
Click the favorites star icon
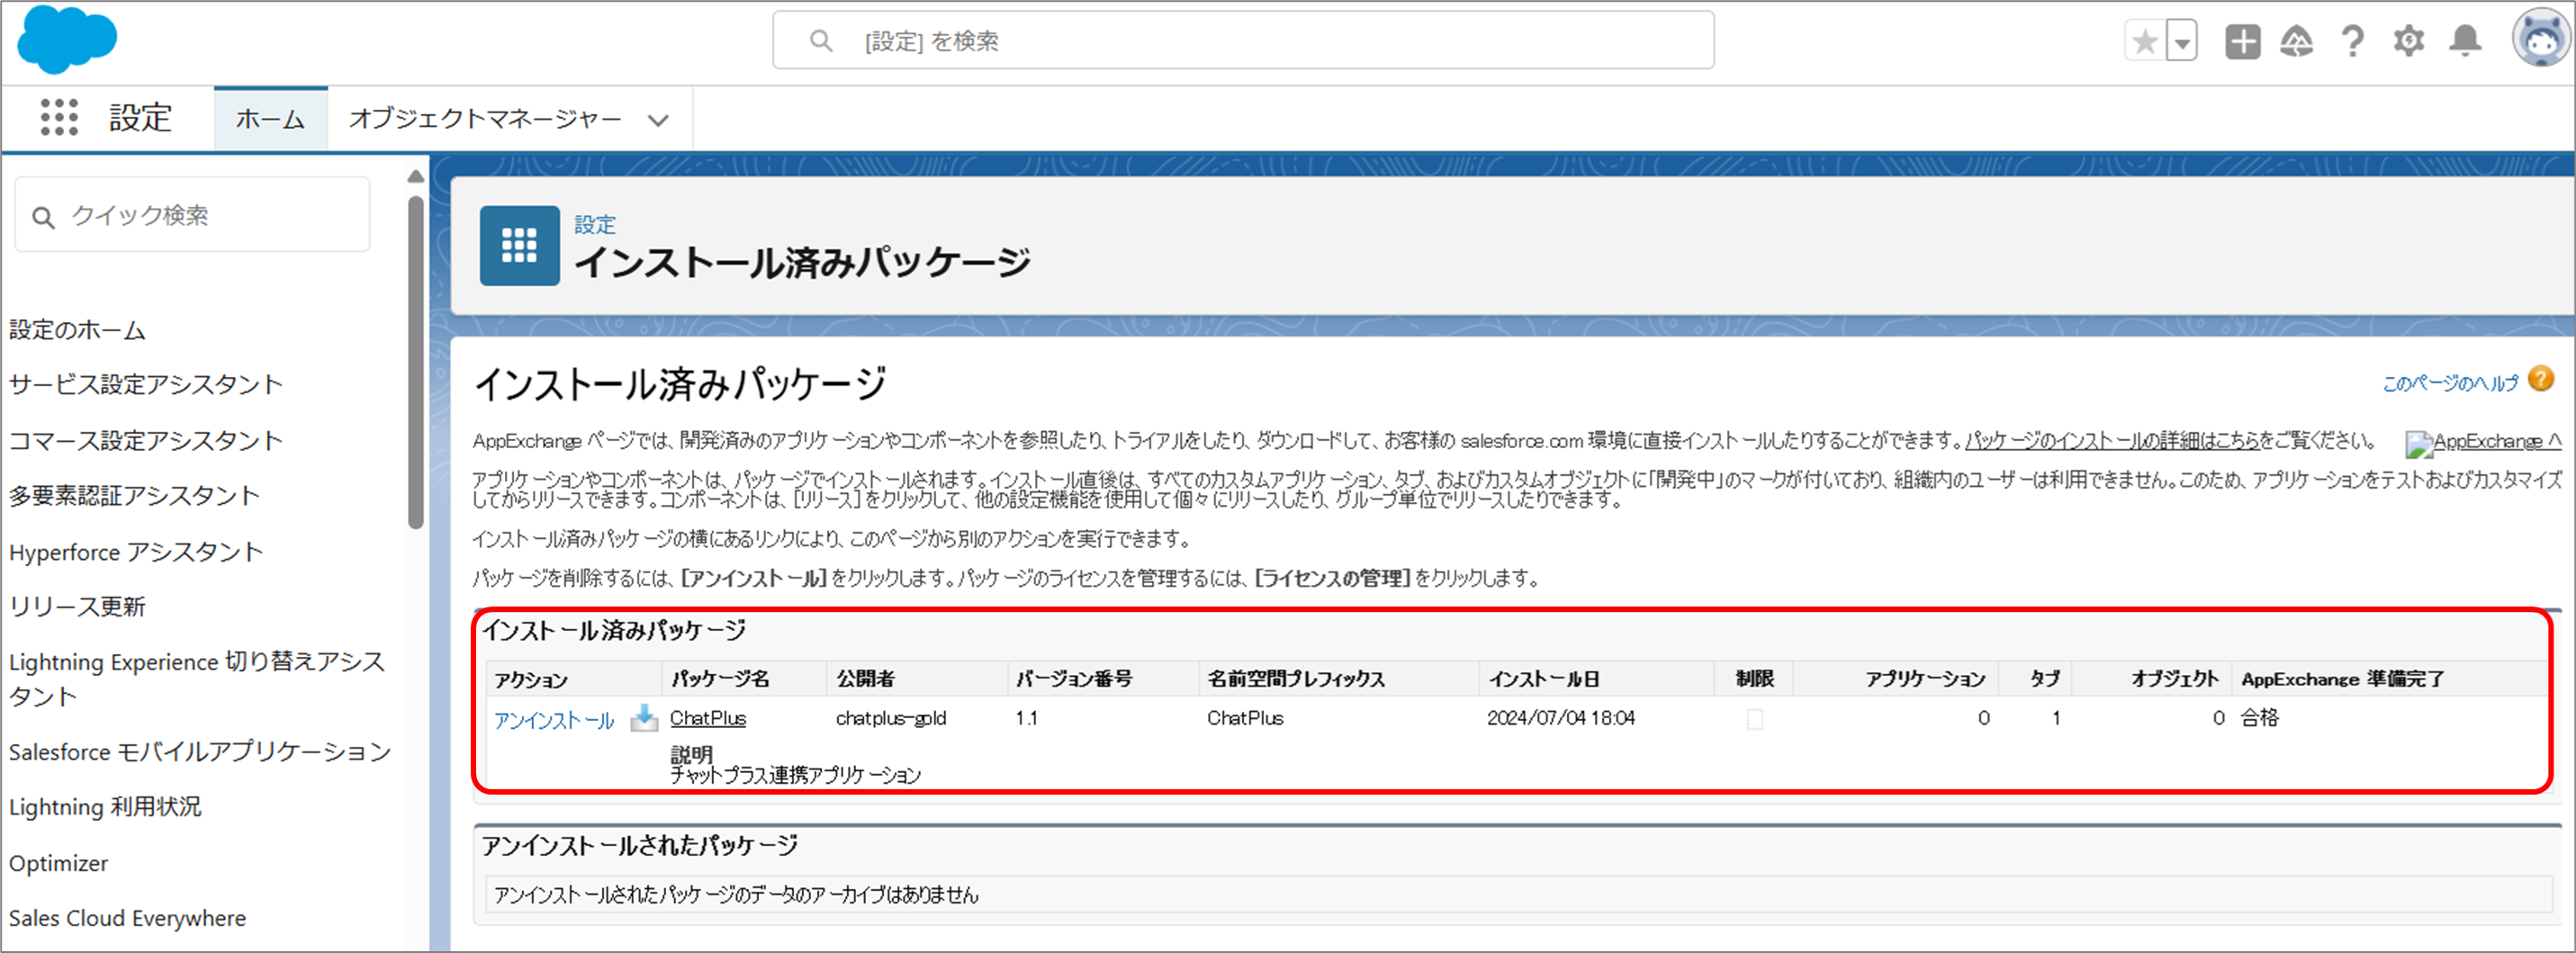(2144, 42)
